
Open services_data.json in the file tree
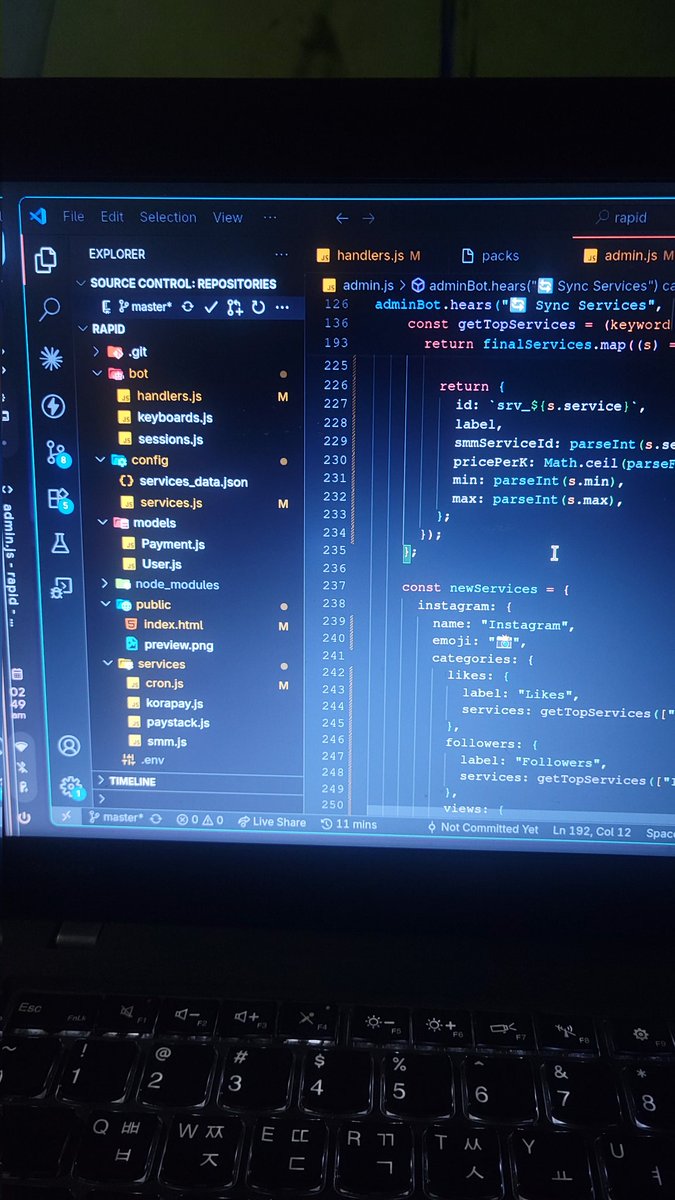193,481
